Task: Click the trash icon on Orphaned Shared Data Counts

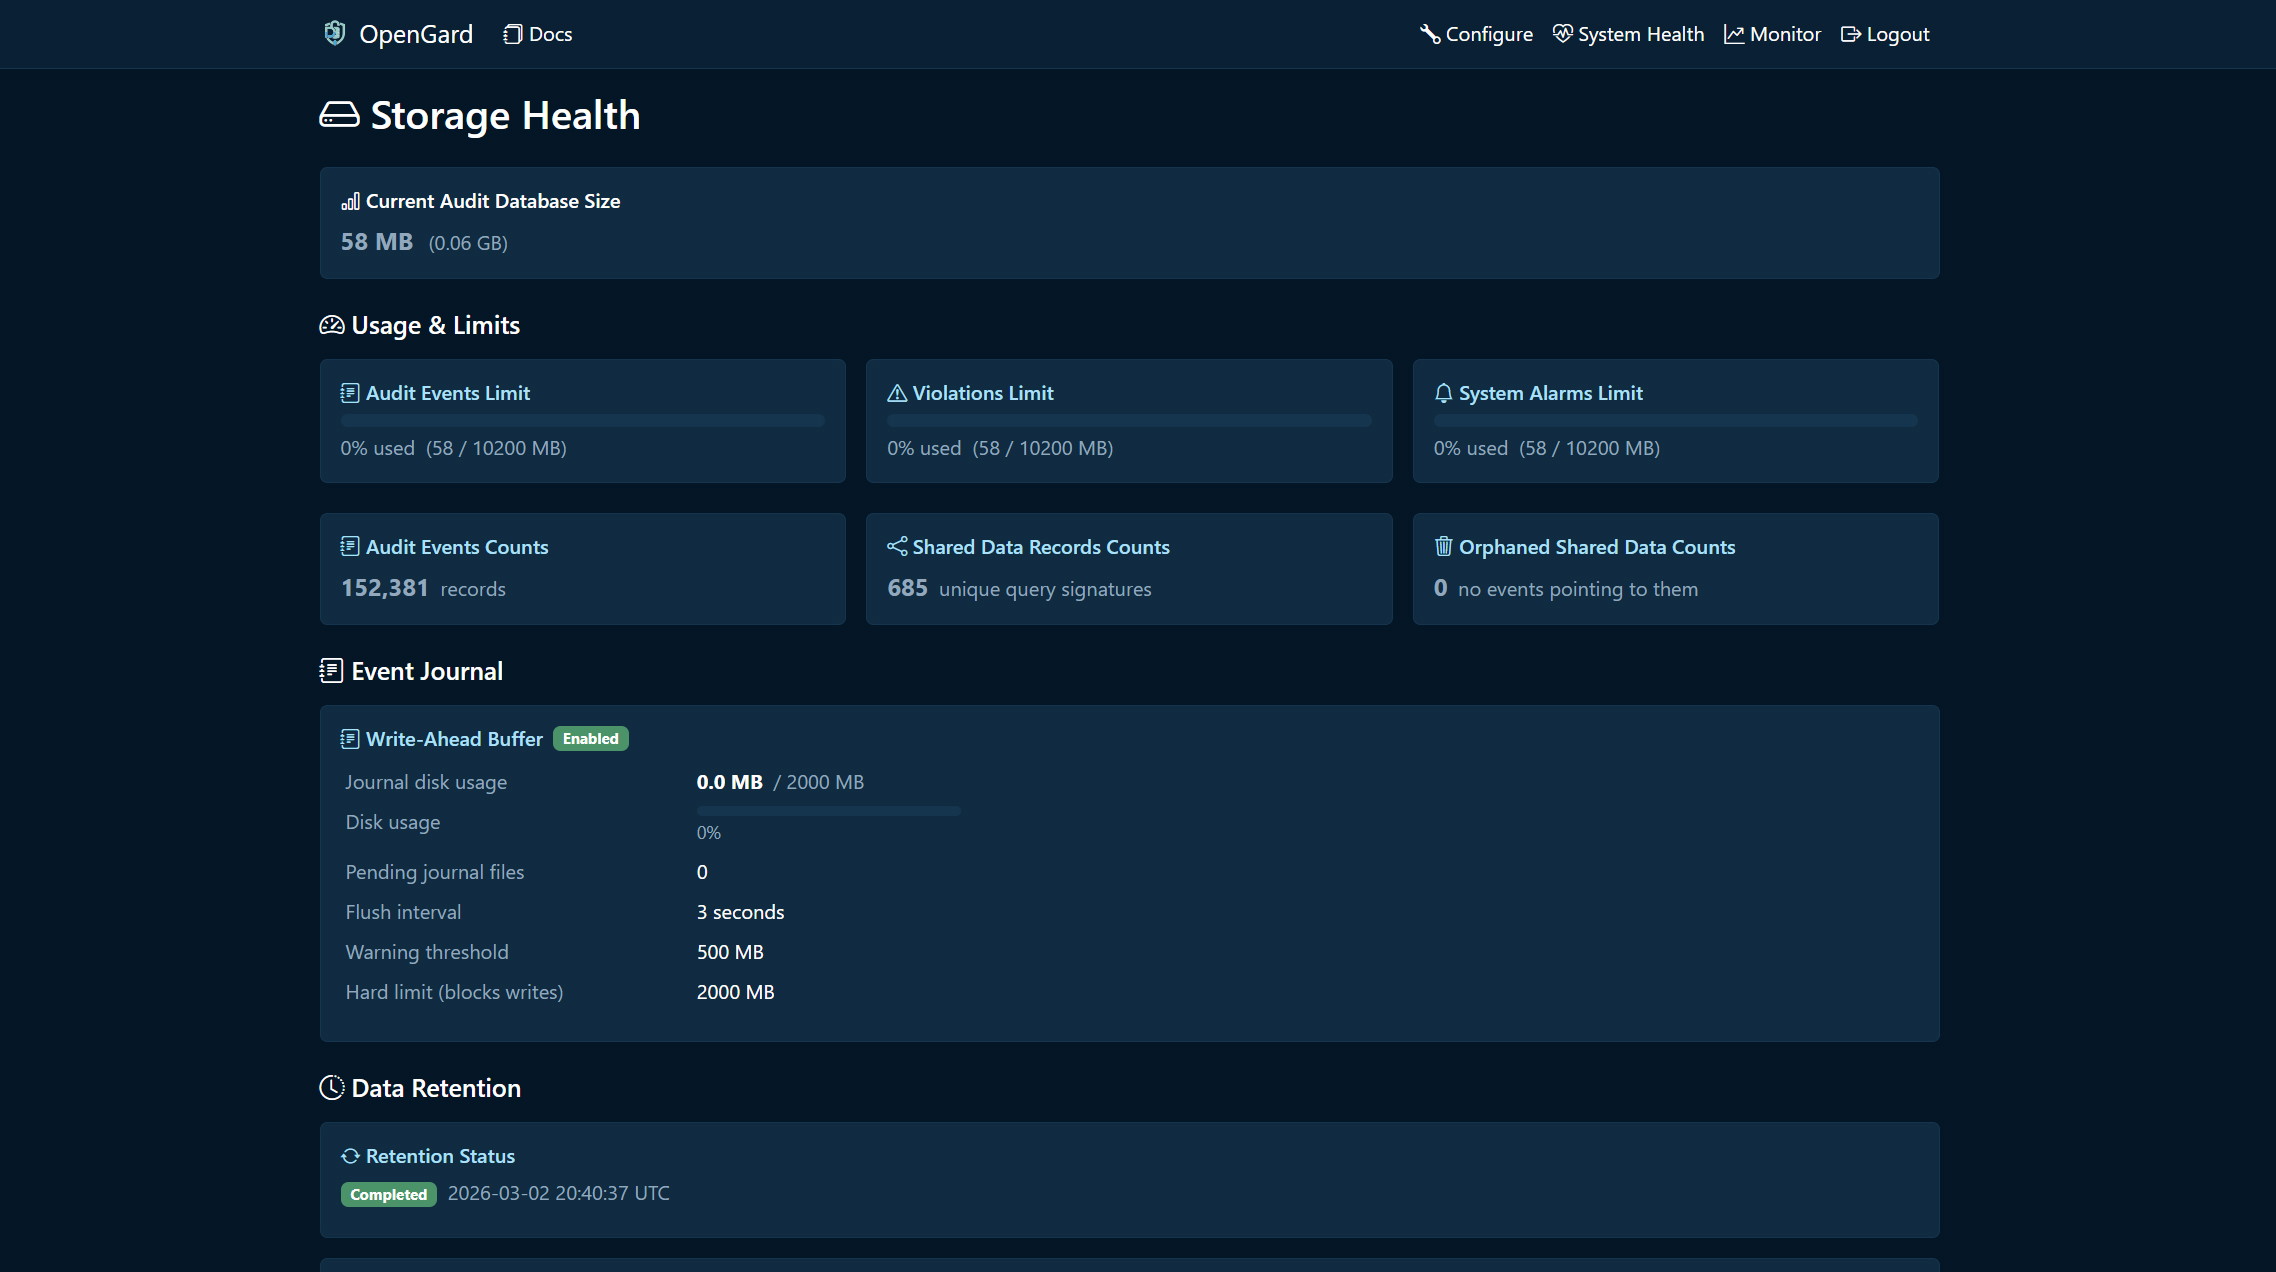Action: coord(1443,546)
